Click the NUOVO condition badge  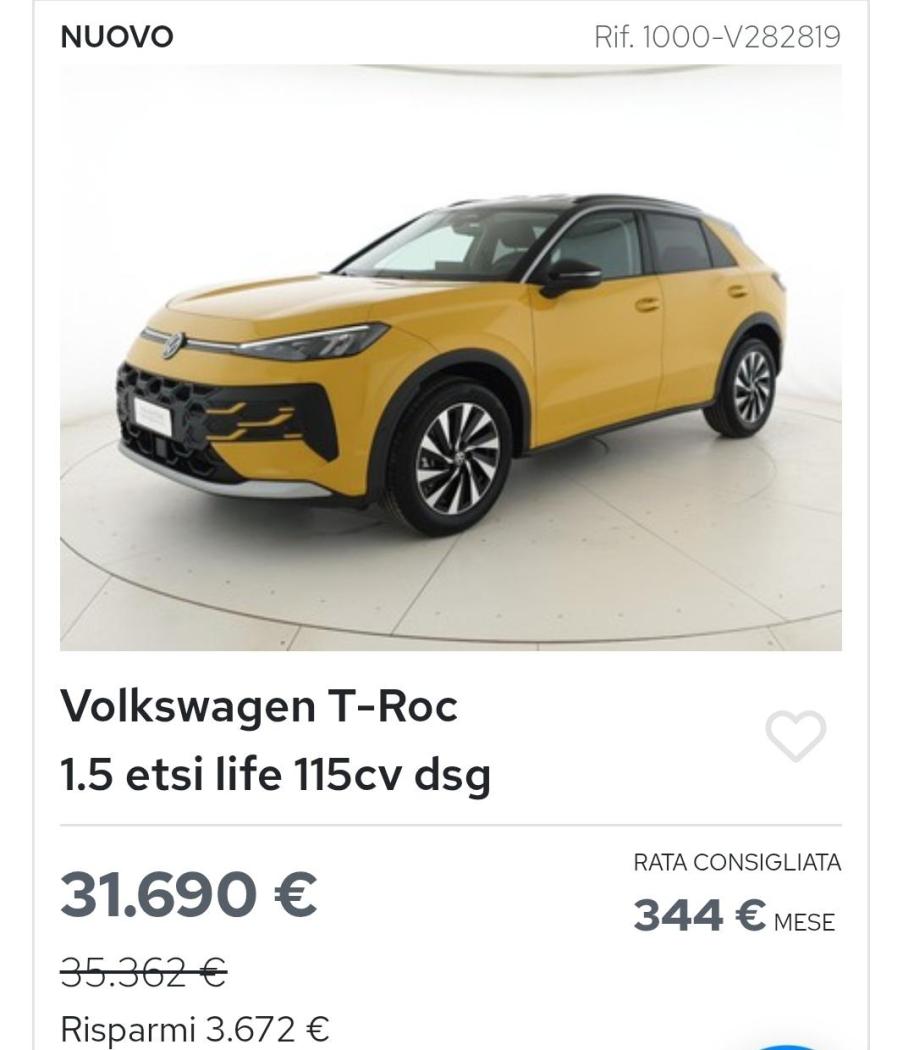(117, 37)
